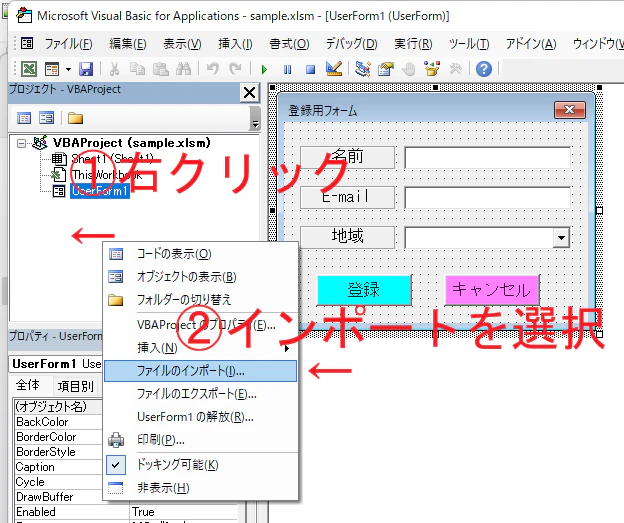Click View Code icon in Project pane
The width and height of the screenshot is (624, 523).
pyautogui.click(x=24, y=118)
